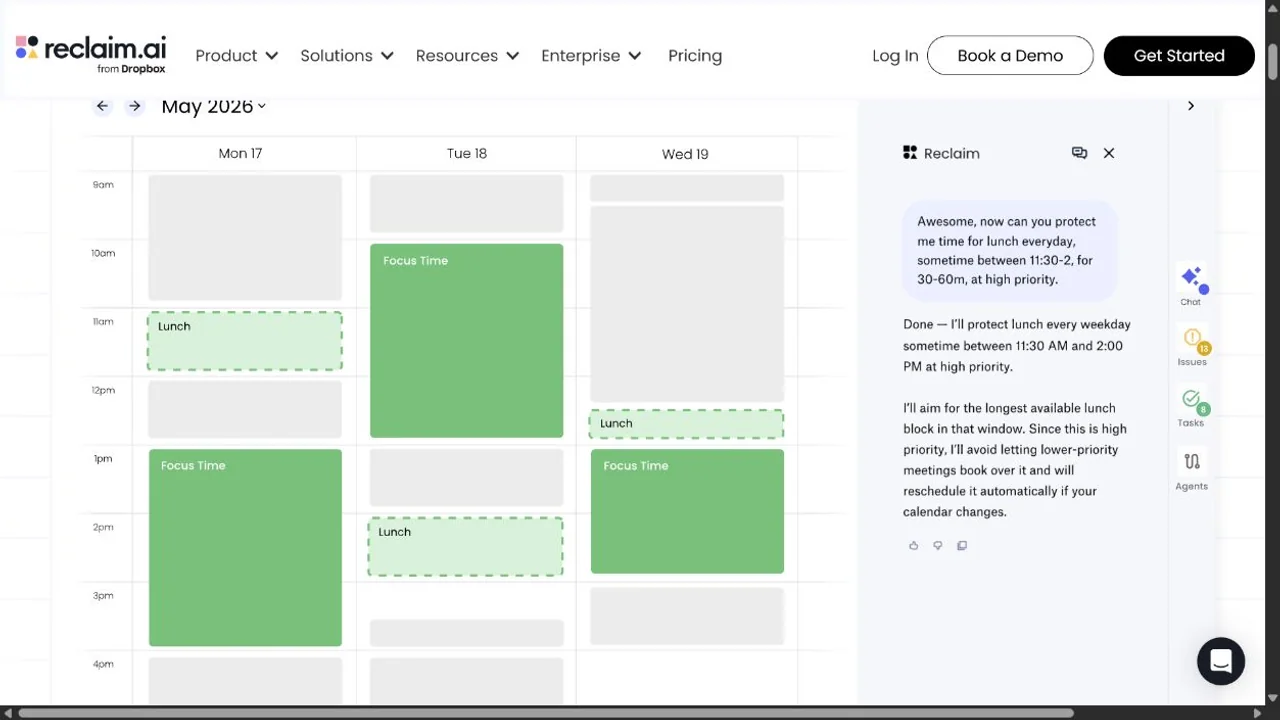
Task: Open new chat icon in Reclaim panel
Action: coord(1079,153)
